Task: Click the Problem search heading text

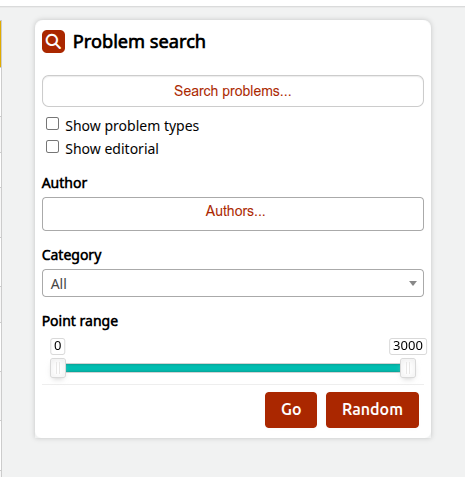Action: click(x=139, y=42)
